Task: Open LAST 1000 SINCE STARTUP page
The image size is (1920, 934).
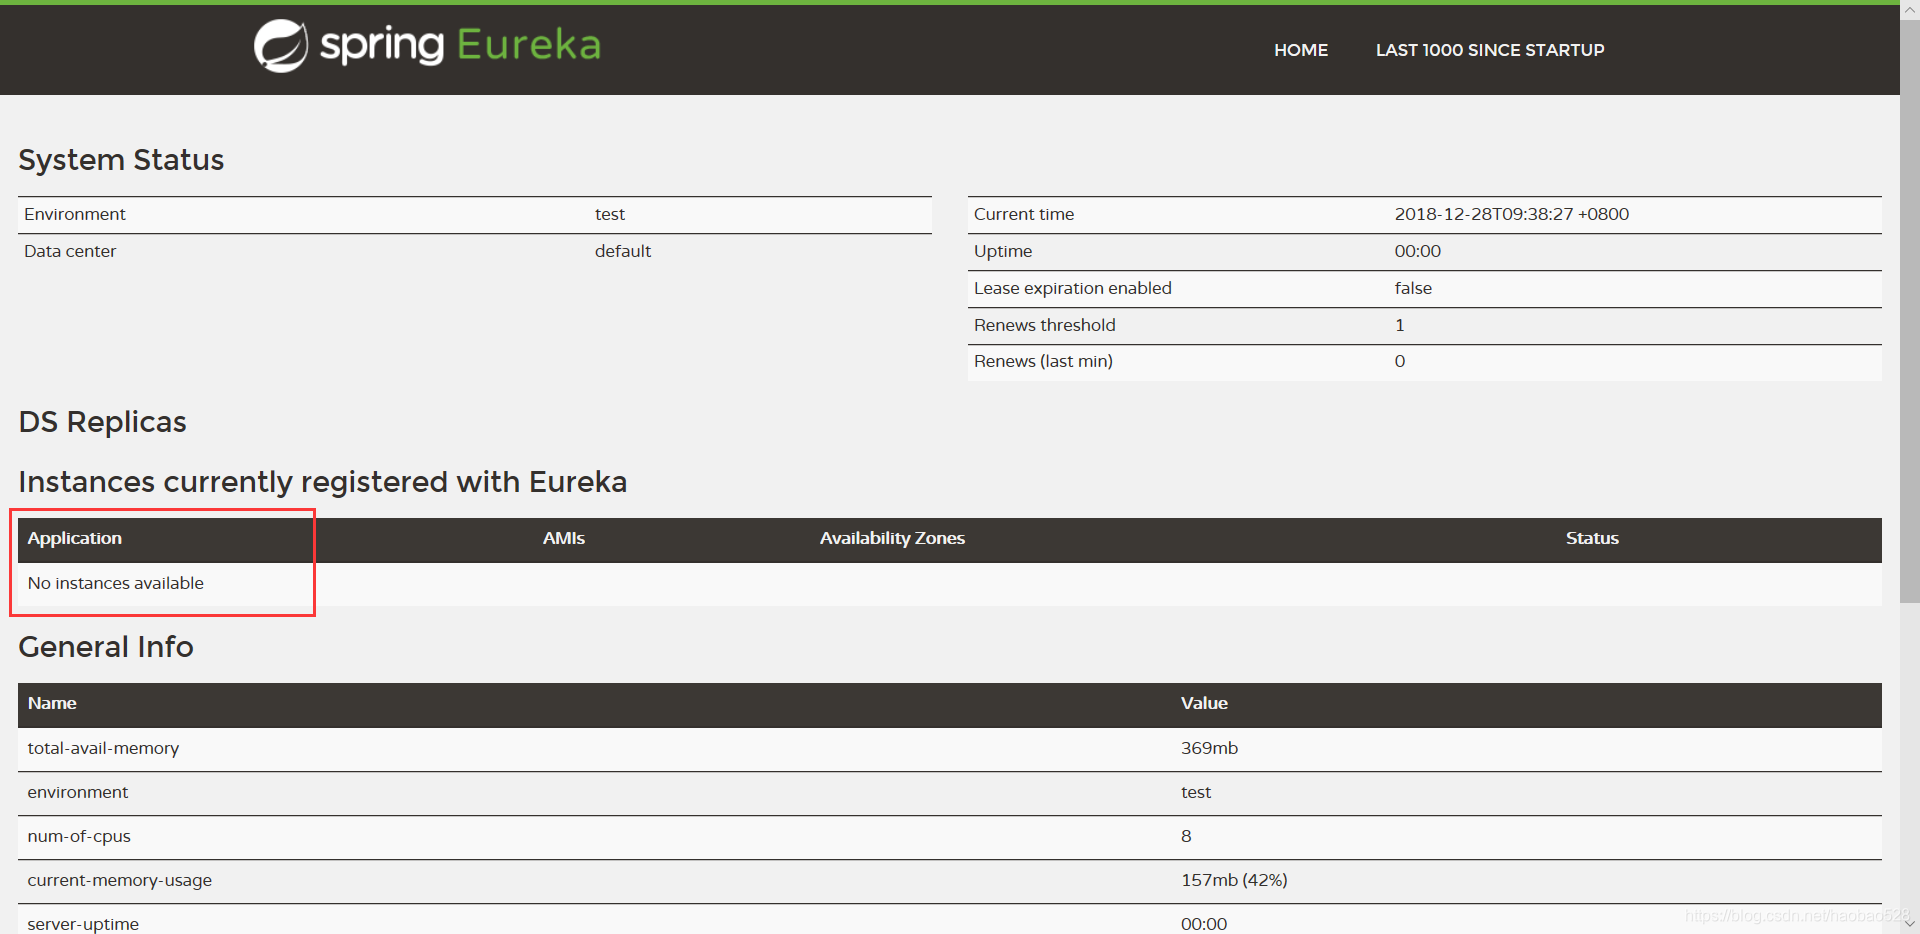Action: tap(1490, 50)
